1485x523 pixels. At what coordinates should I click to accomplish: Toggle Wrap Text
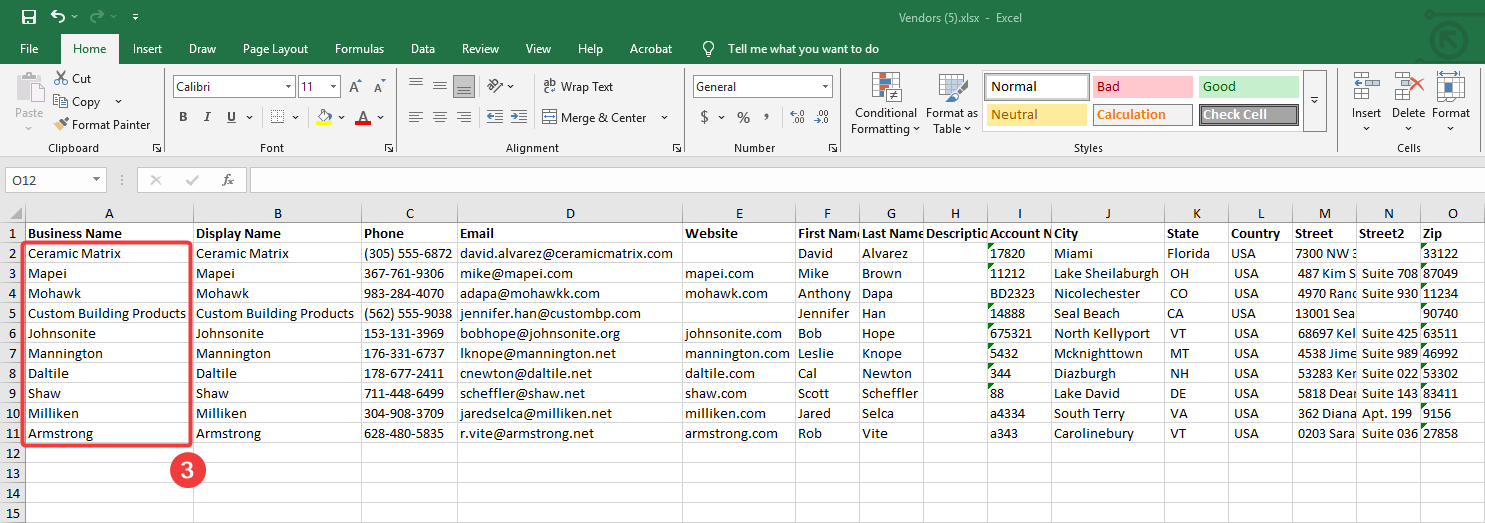click(x=578, y=87)
